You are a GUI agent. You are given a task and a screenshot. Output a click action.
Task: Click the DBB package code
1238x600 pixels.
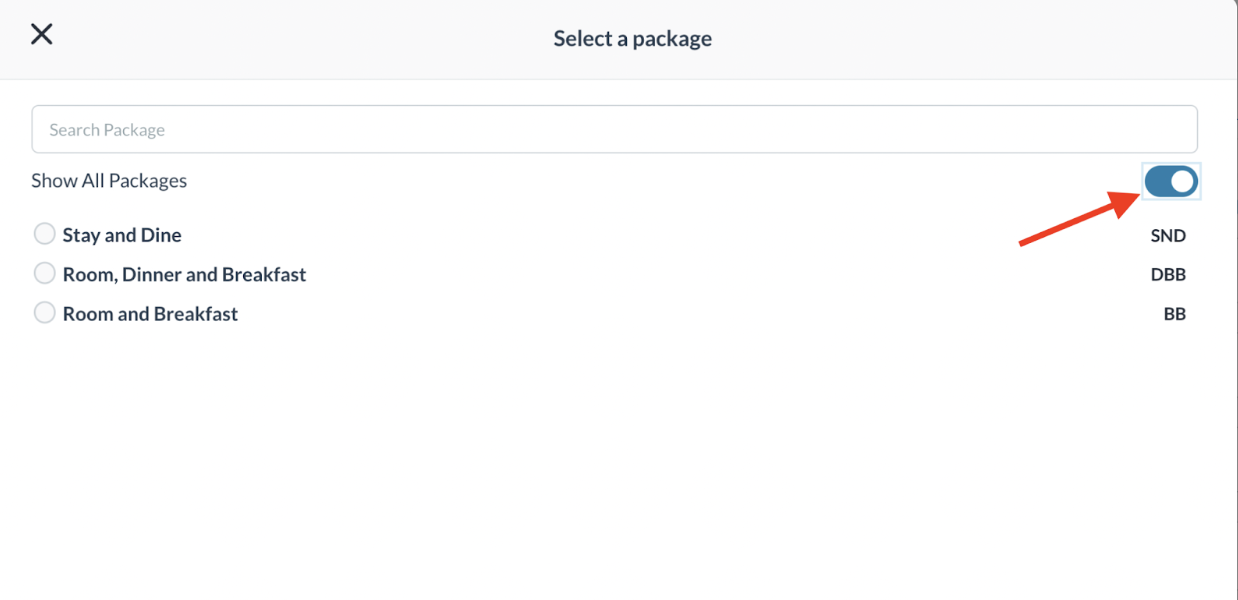click(x=1168, y=275)
